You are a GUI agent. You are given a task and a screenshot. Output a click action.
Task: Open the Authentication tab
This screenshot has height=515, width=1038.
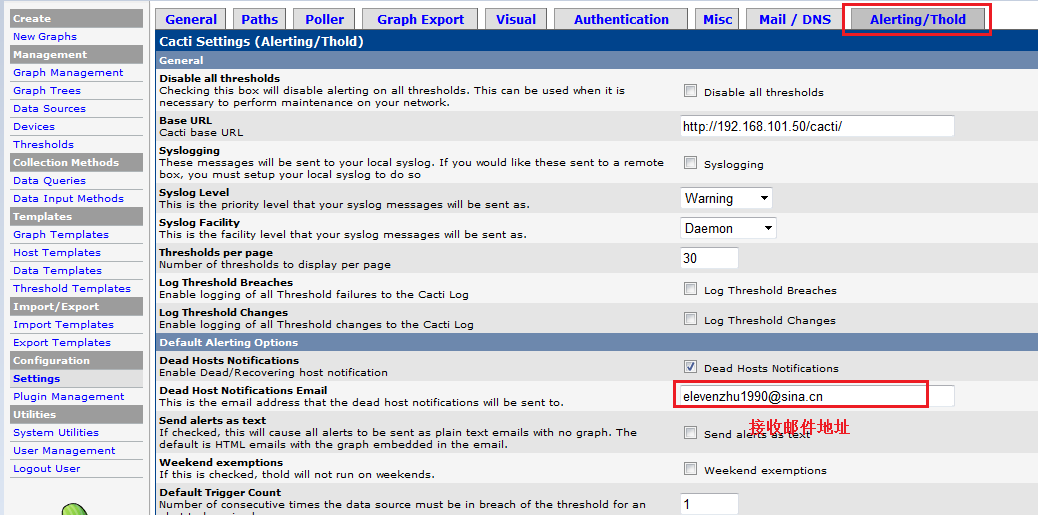621,19
